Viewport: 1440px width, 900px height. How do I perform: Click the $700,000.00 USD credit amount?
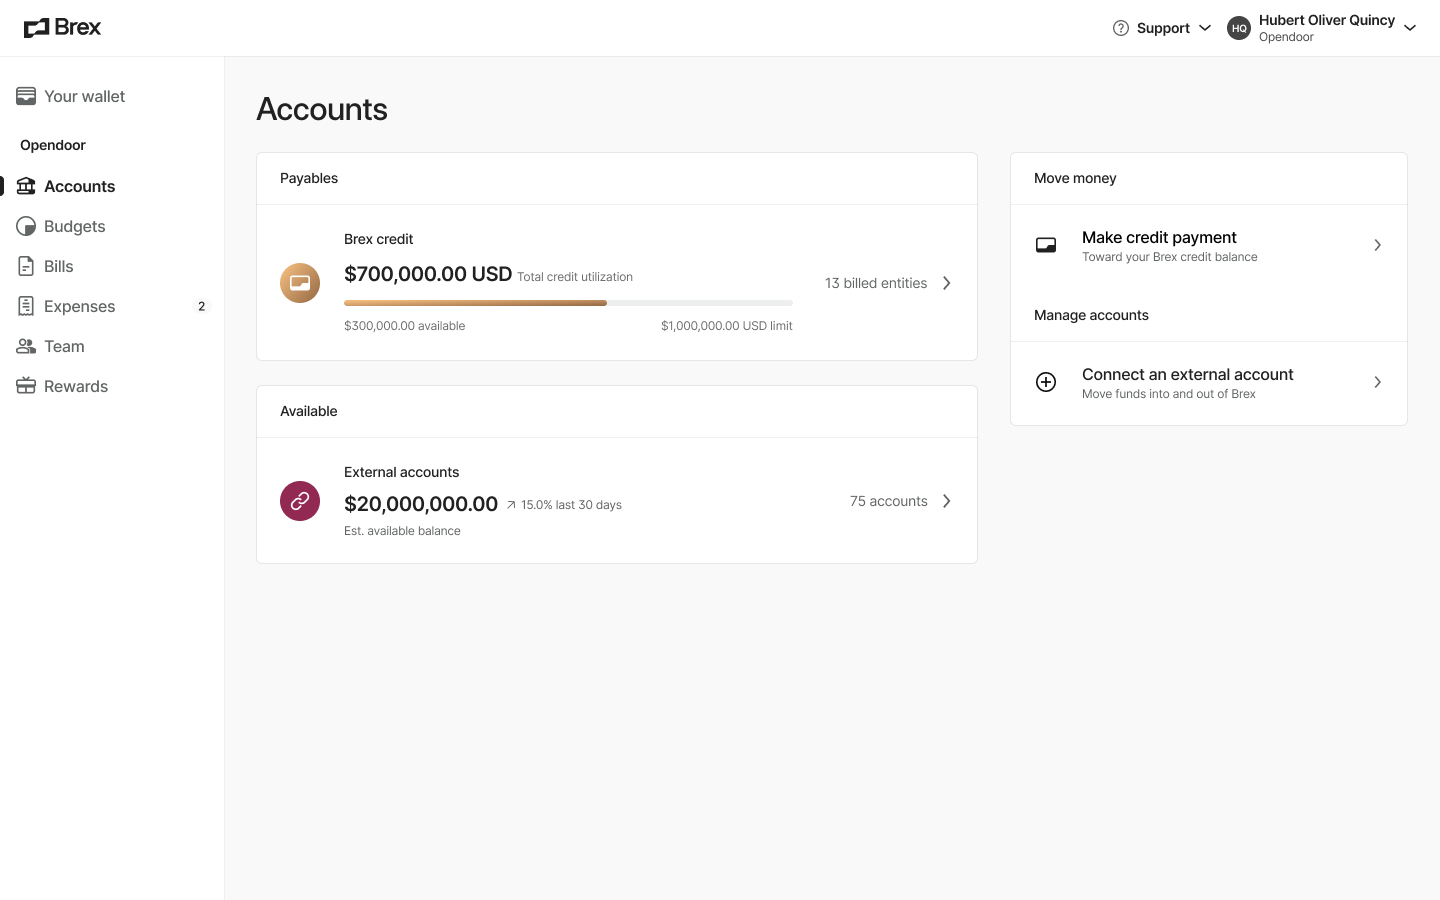(x=428, y=274)
